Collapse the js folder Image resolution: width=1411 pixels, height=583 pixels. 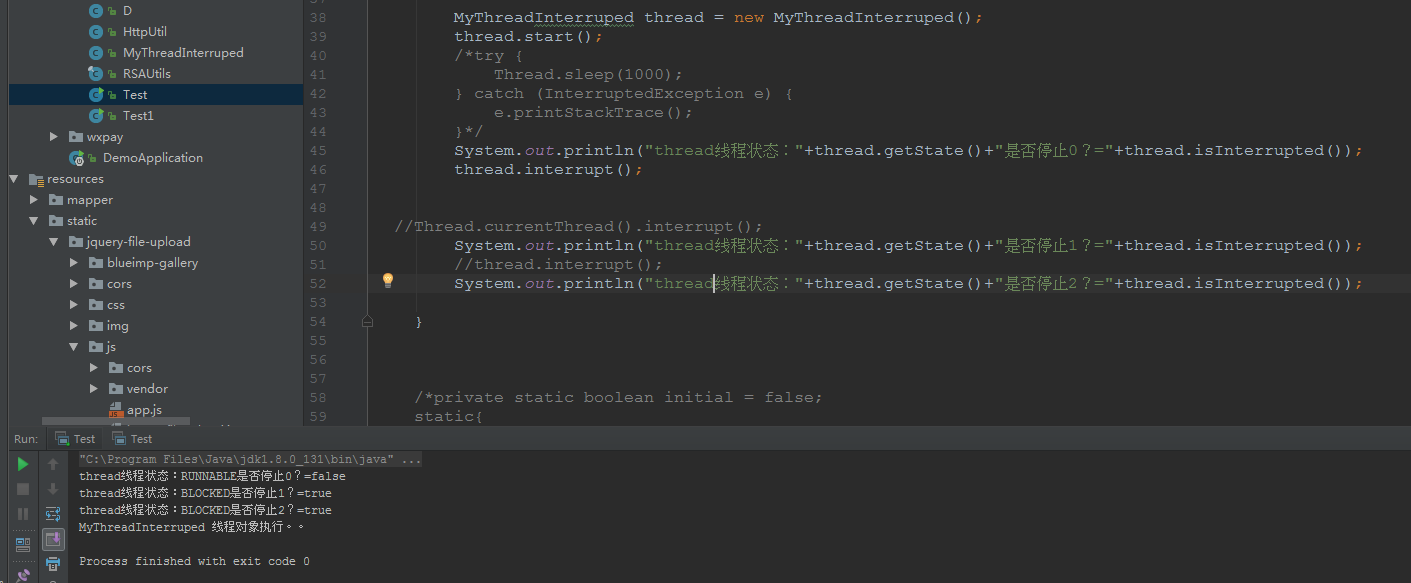point(73,346)
